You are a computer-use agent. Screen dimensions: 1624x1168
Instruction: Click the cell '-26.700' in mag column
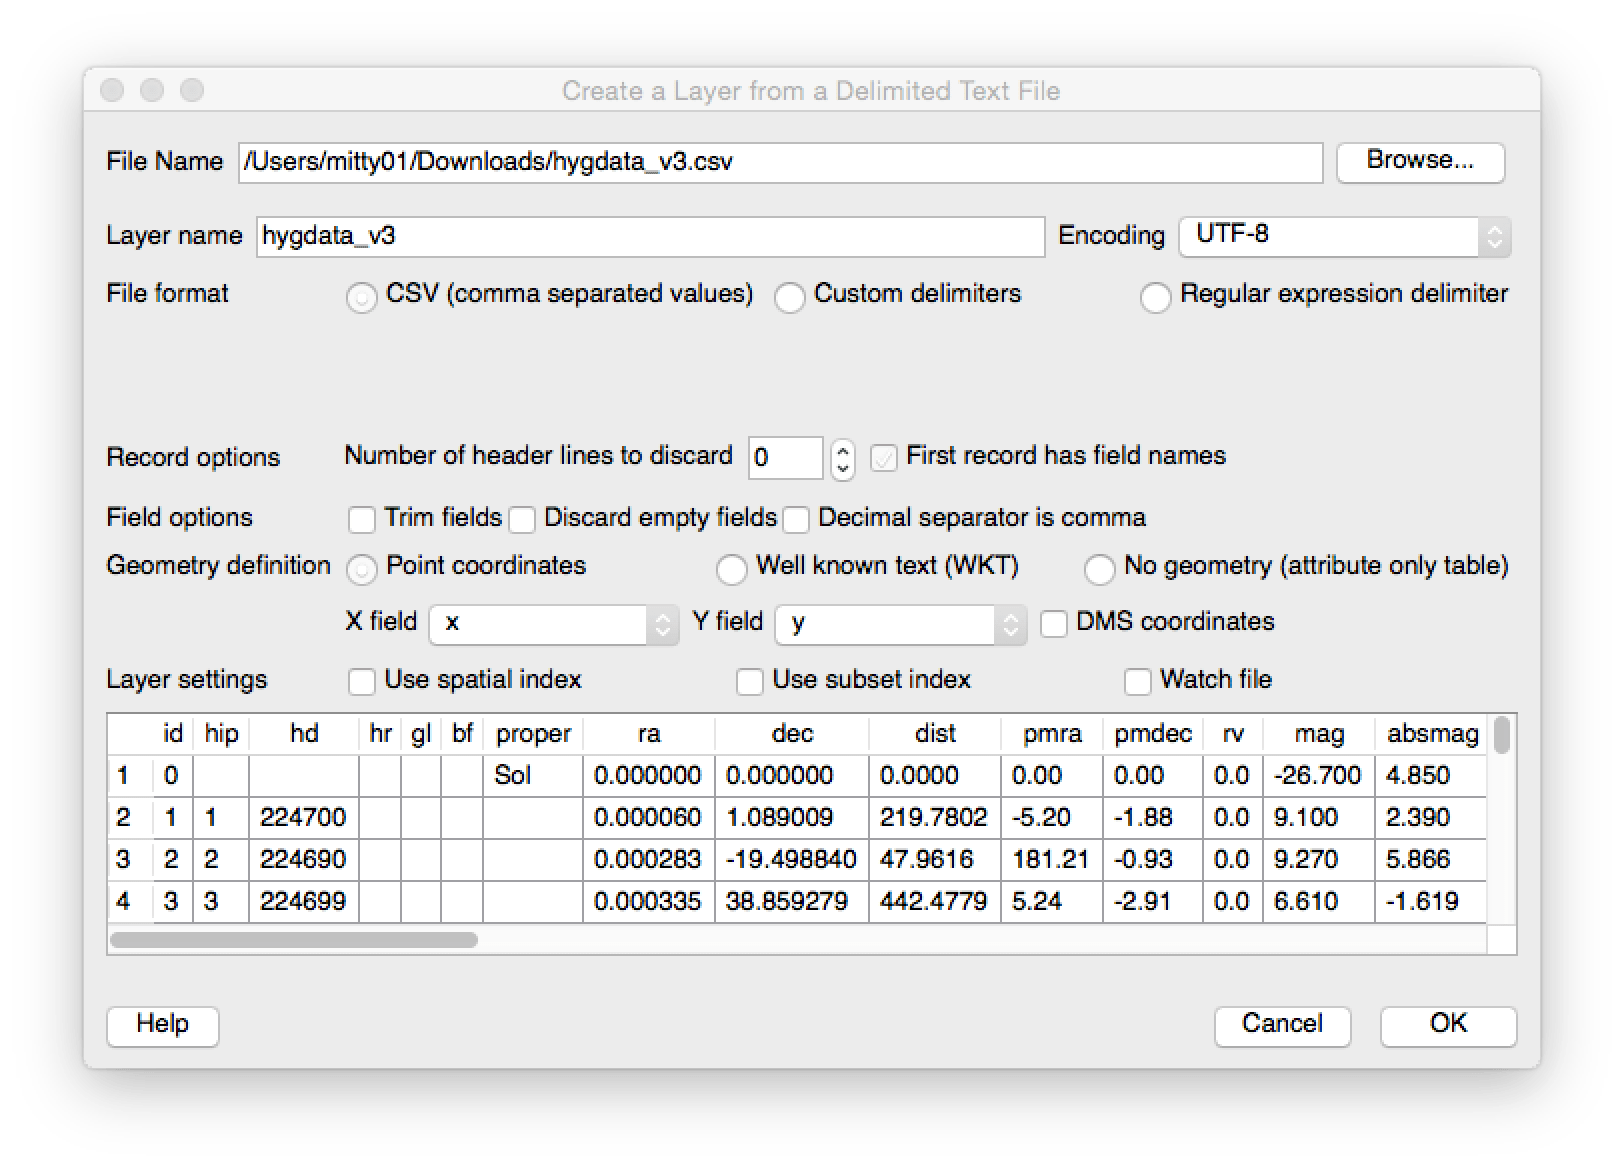pos(1319,776)
